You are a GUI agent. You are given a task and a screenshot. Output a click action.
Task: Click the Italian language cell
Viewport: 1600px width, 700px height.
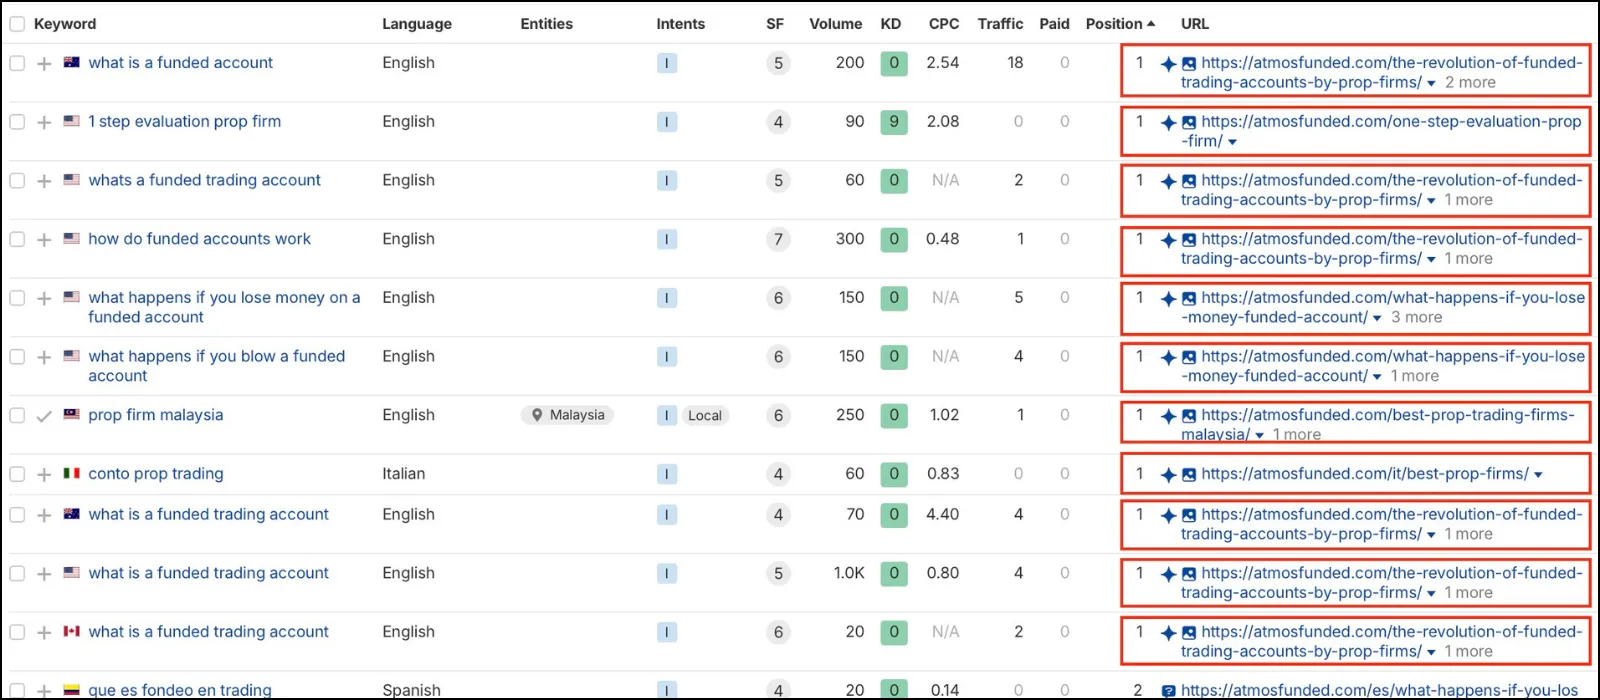coord(404,474)
